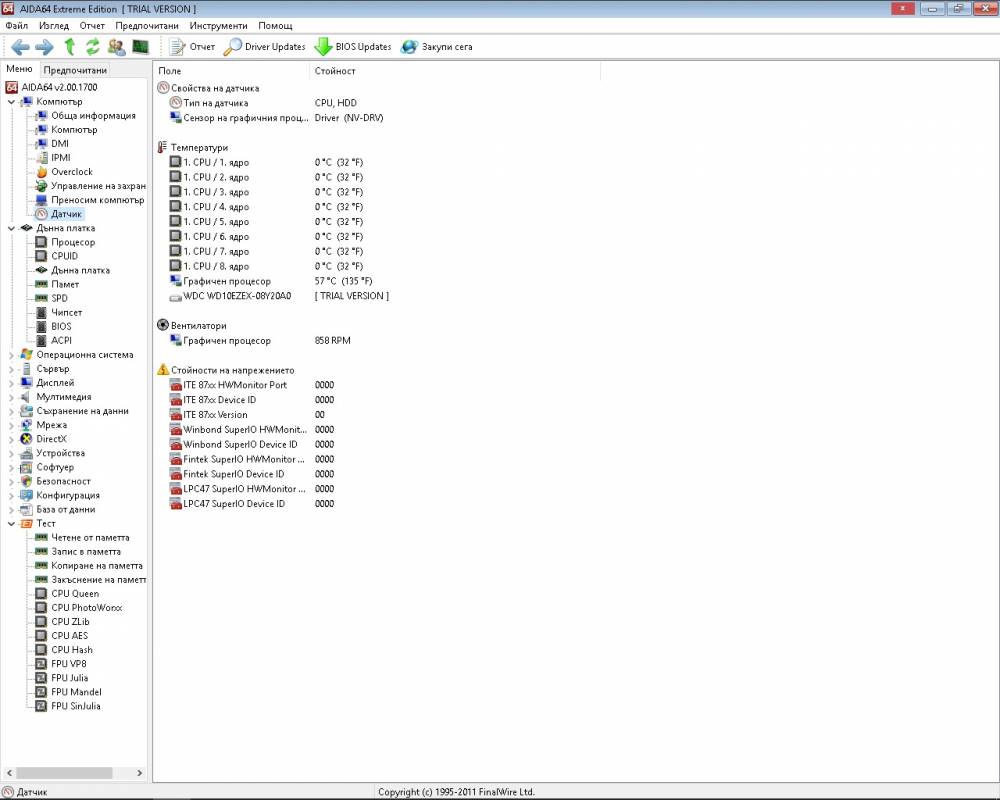The image size is (1000, 800).
Task: Click the Закупи сега toolbar button
Action: tap(437, 47)
